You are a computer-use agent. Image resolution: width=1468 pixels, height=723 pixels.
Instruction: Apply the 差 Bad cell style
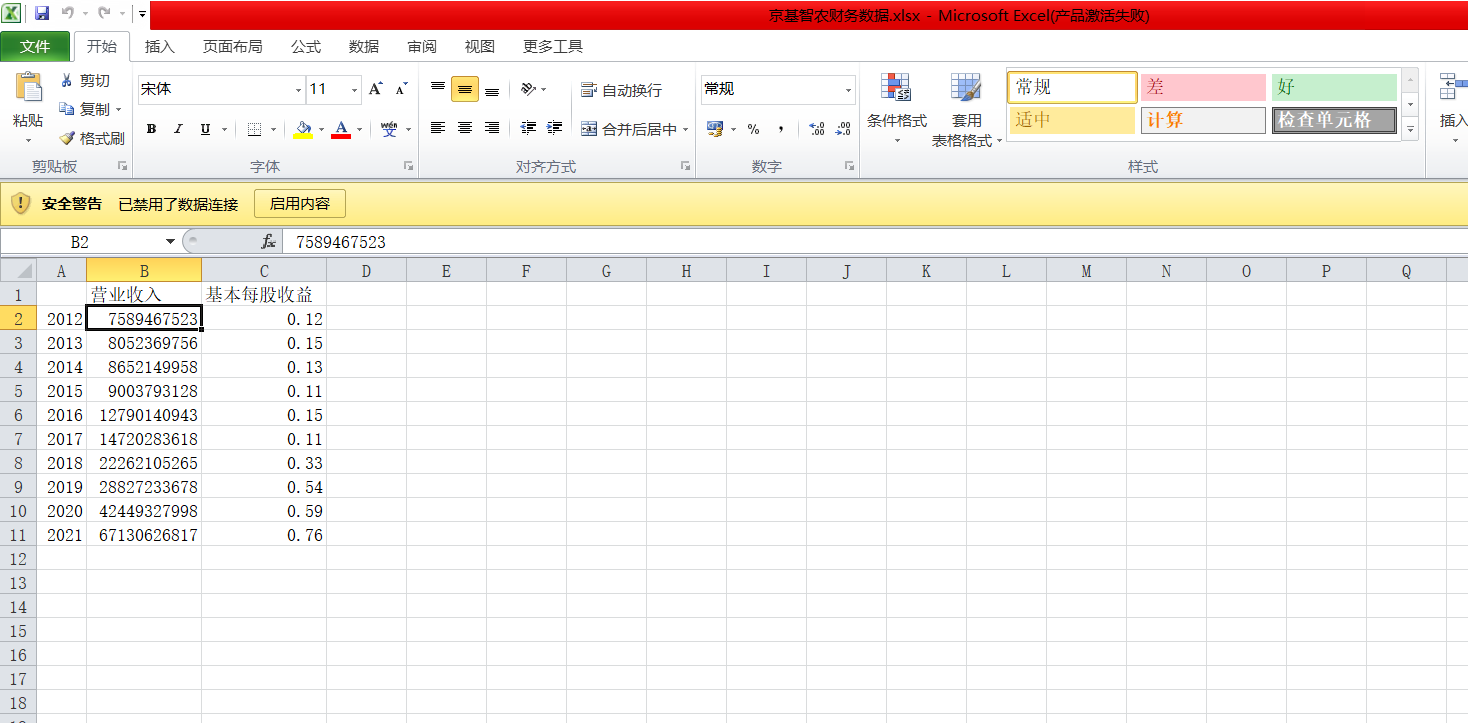click(1203, 88)
